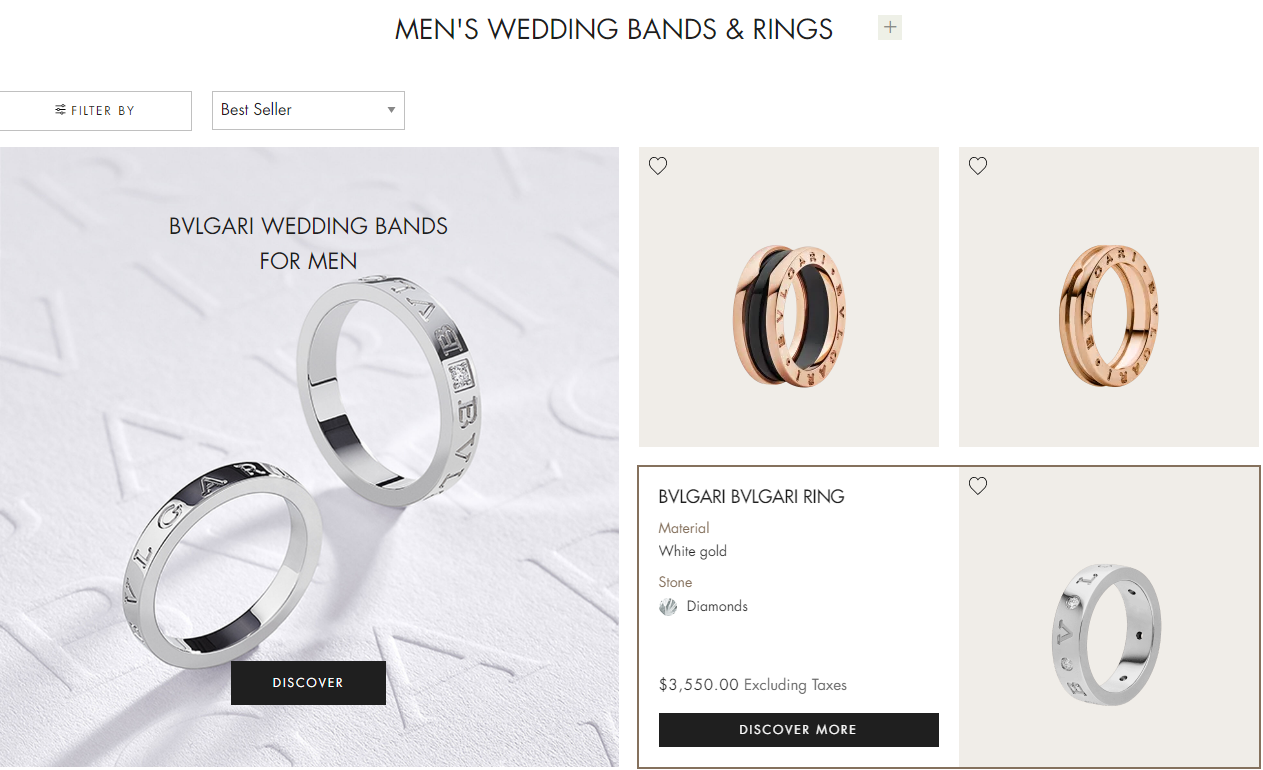Screen dimensions: 1263x770
Task: Open the BVLGARI BVLGARI RING title link
Action: click(x=752, y=496)
